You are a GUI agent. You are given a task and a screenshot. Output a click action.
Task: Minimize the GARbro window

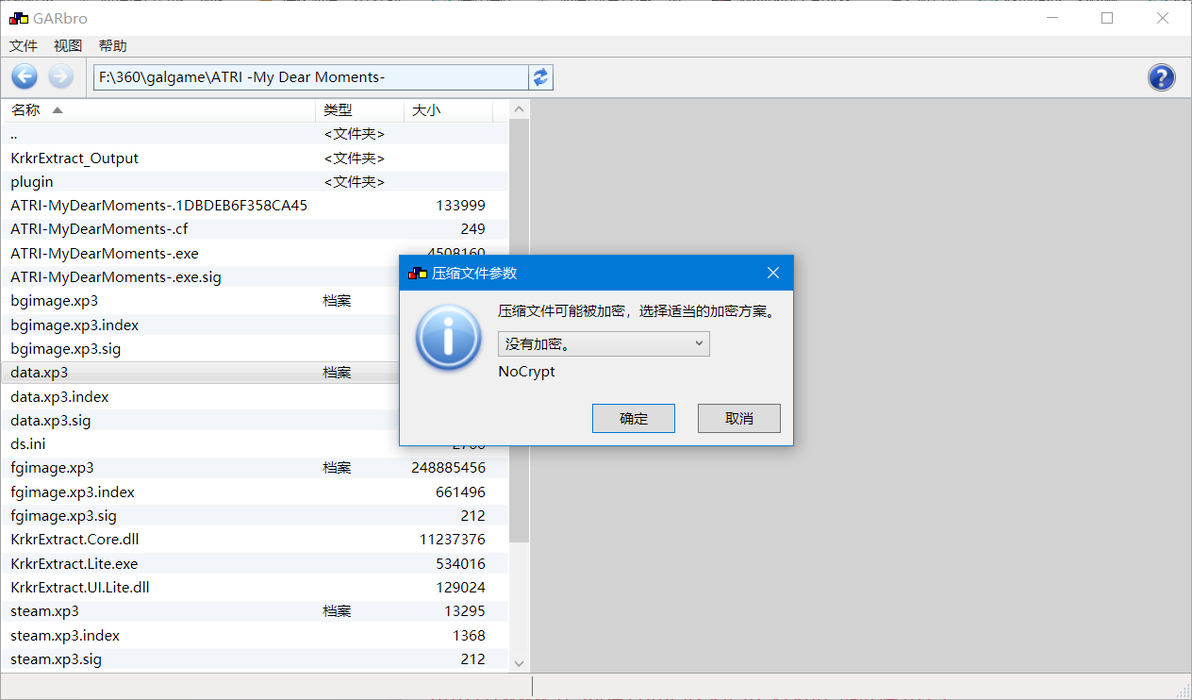[1052, 18]
